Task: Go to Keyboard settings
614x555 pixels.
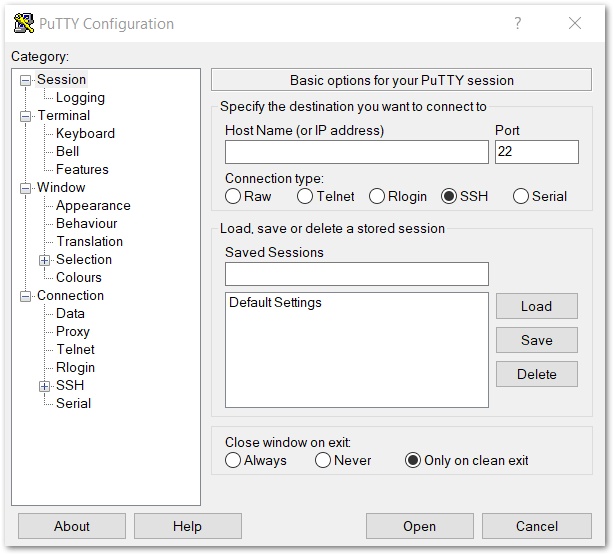Action: click(x=85, y=134)
